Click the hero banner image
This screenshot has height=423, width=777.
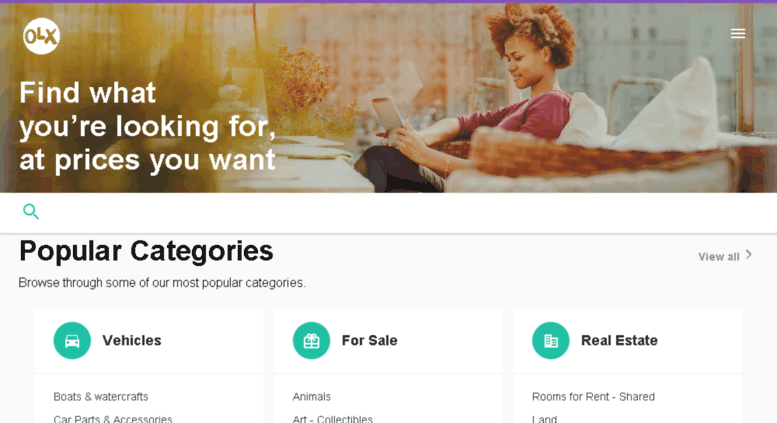[388, 98]
